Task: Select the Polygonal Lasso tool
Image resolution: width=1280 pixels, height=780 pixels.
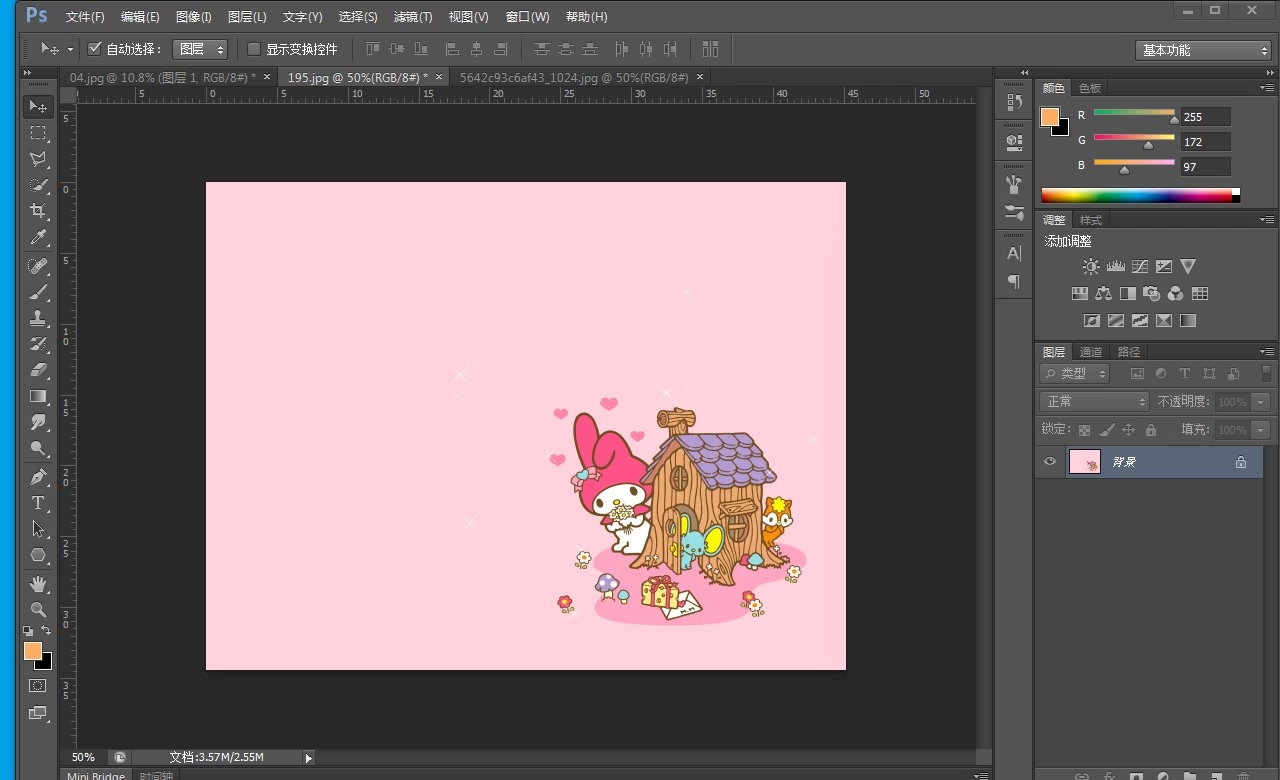Action: [38, 159]
